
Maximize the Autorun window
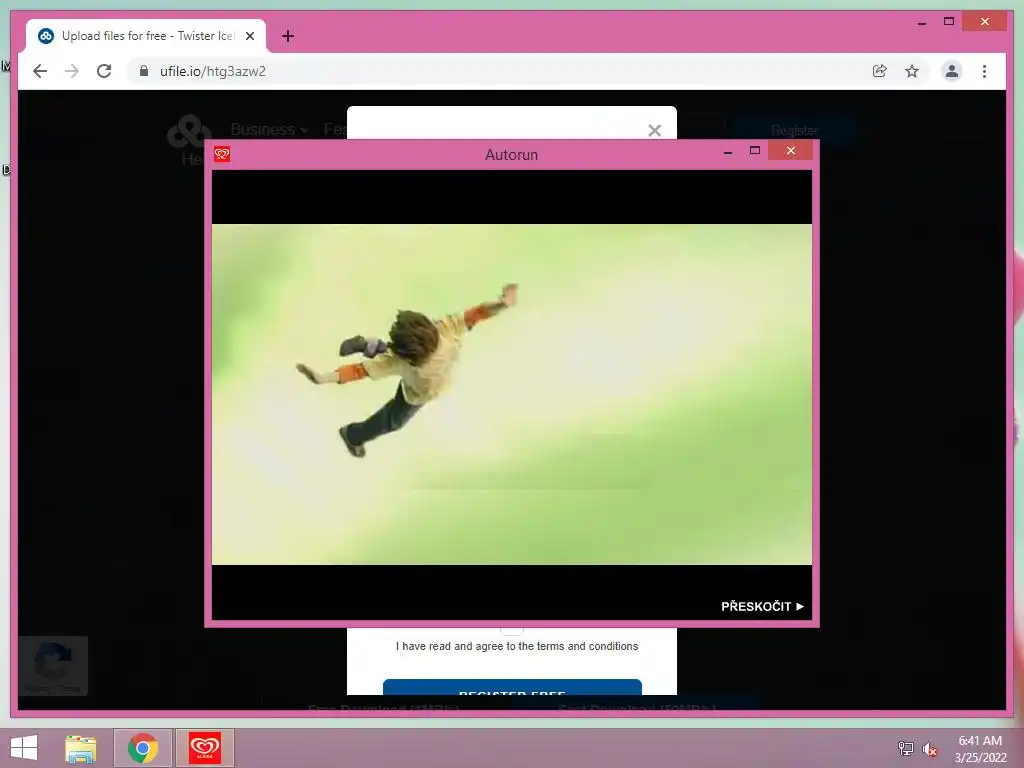point(755,151)
